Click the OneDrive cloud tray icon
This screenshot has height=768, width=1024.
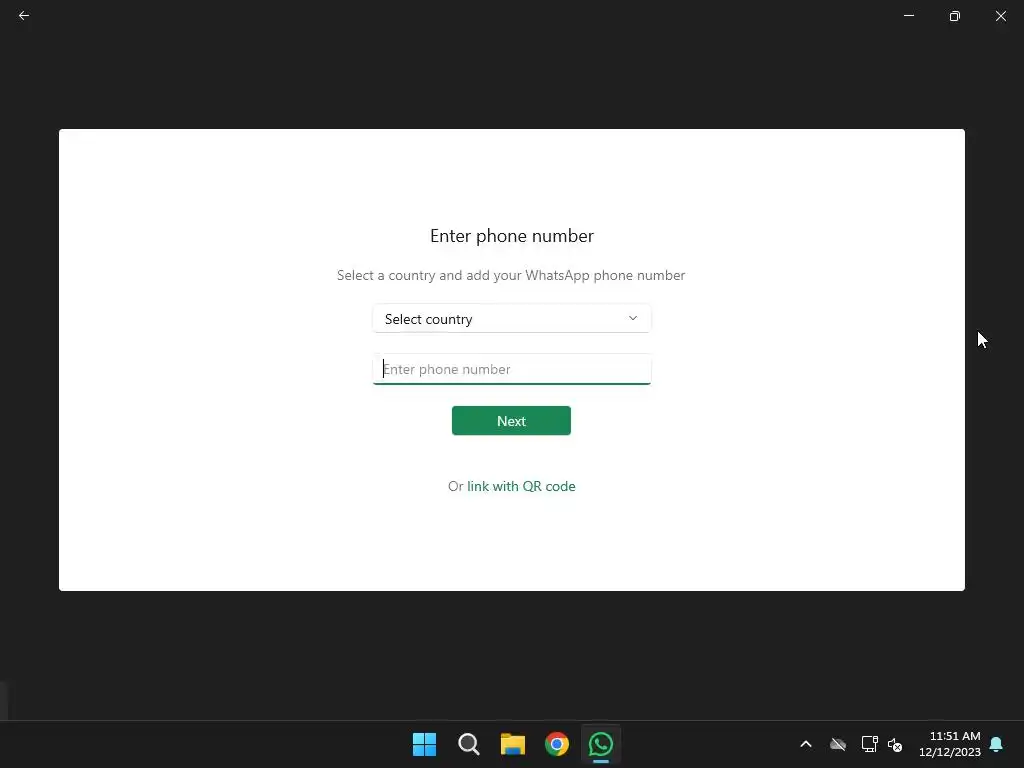pyautogui.click(x=838, y=744)
